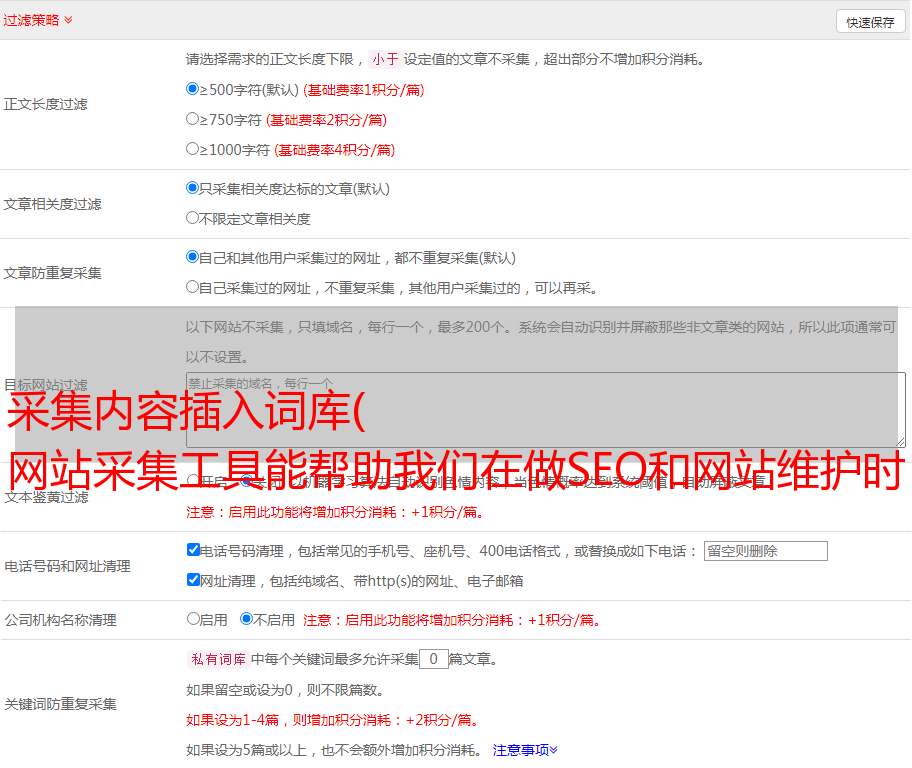
Task: Select the ≥1000字符 length option
Action: pos(192,149)
